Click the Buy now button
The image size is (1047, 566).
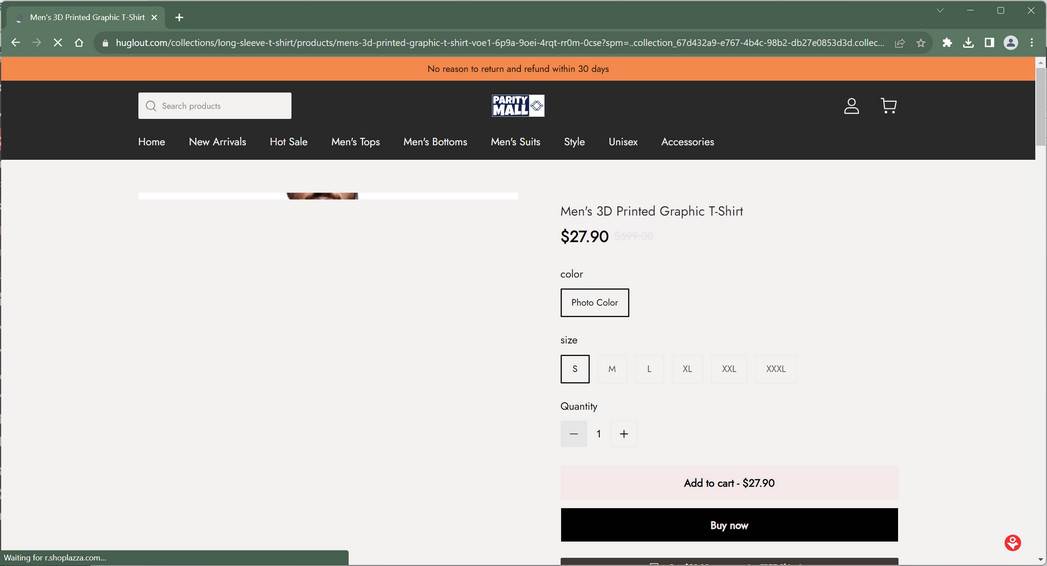[729, 525]
